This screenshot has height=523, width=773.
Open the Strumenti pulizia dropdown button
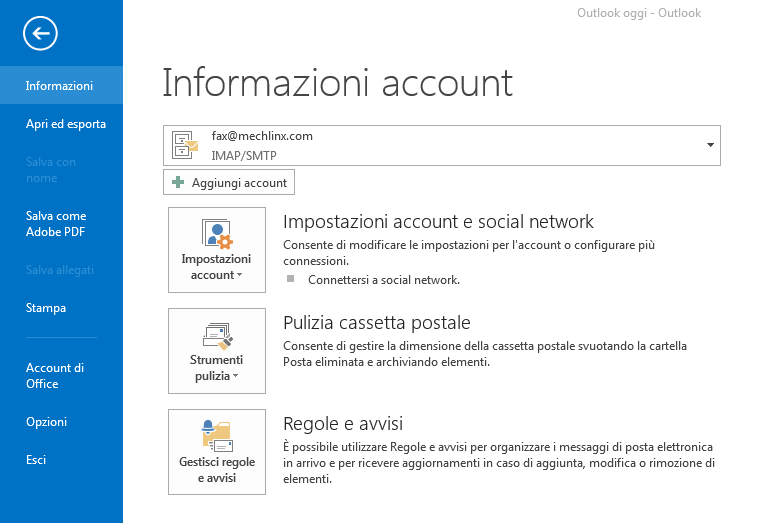[x=217, y=351]
